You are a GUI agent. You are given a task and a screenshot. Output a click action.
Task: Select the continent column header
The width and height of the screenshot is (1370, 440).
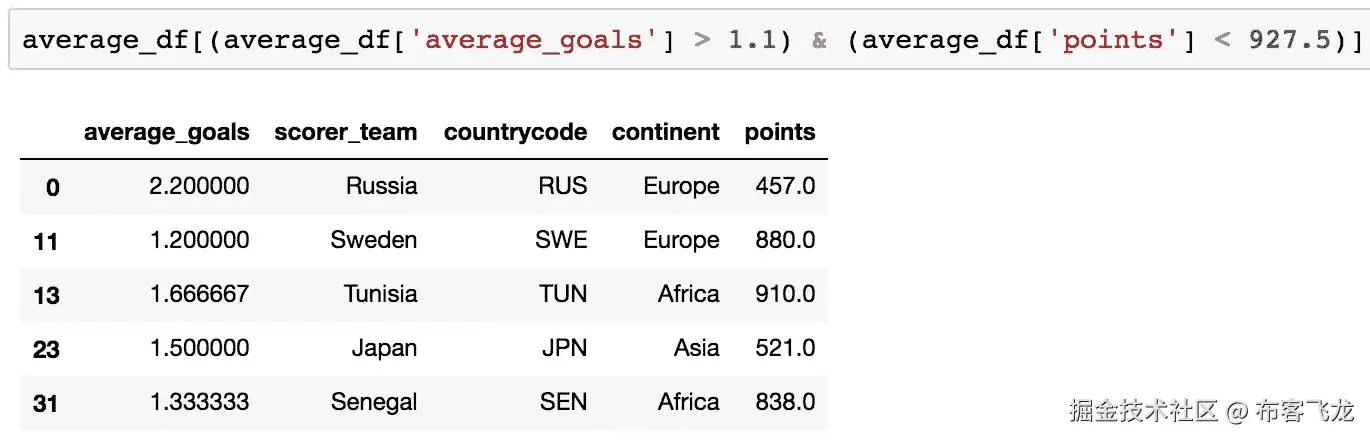[665, 132]
